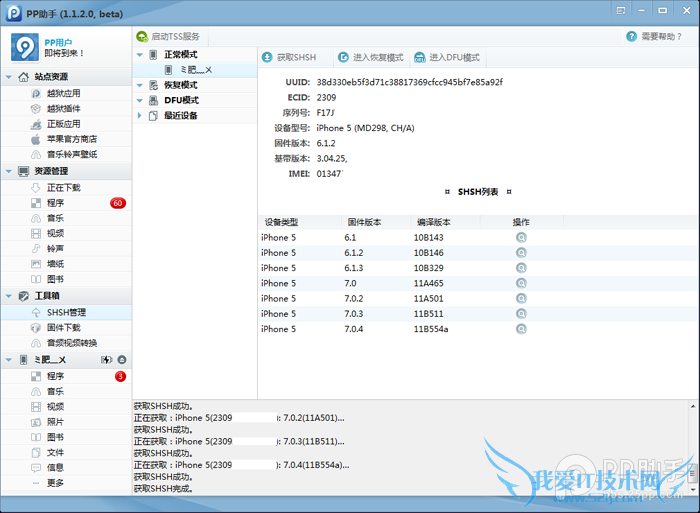Click 进入恢复模式 button
Screen dimensions: 700x513
[371, 57]
